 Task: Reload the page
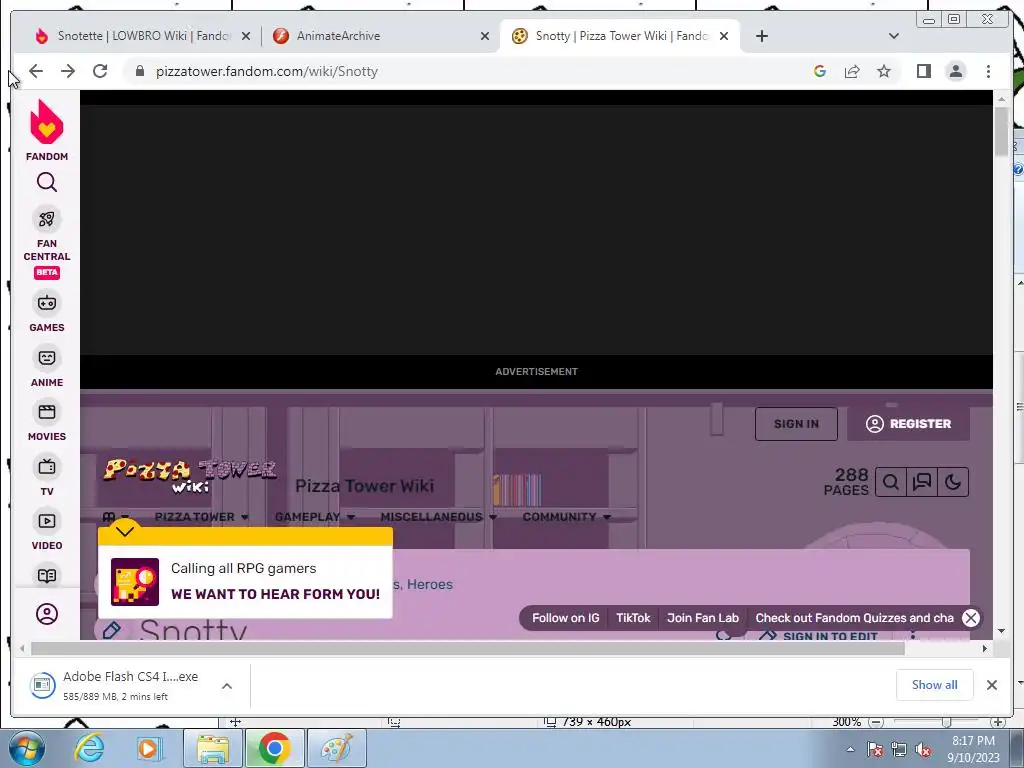(100, 71)
